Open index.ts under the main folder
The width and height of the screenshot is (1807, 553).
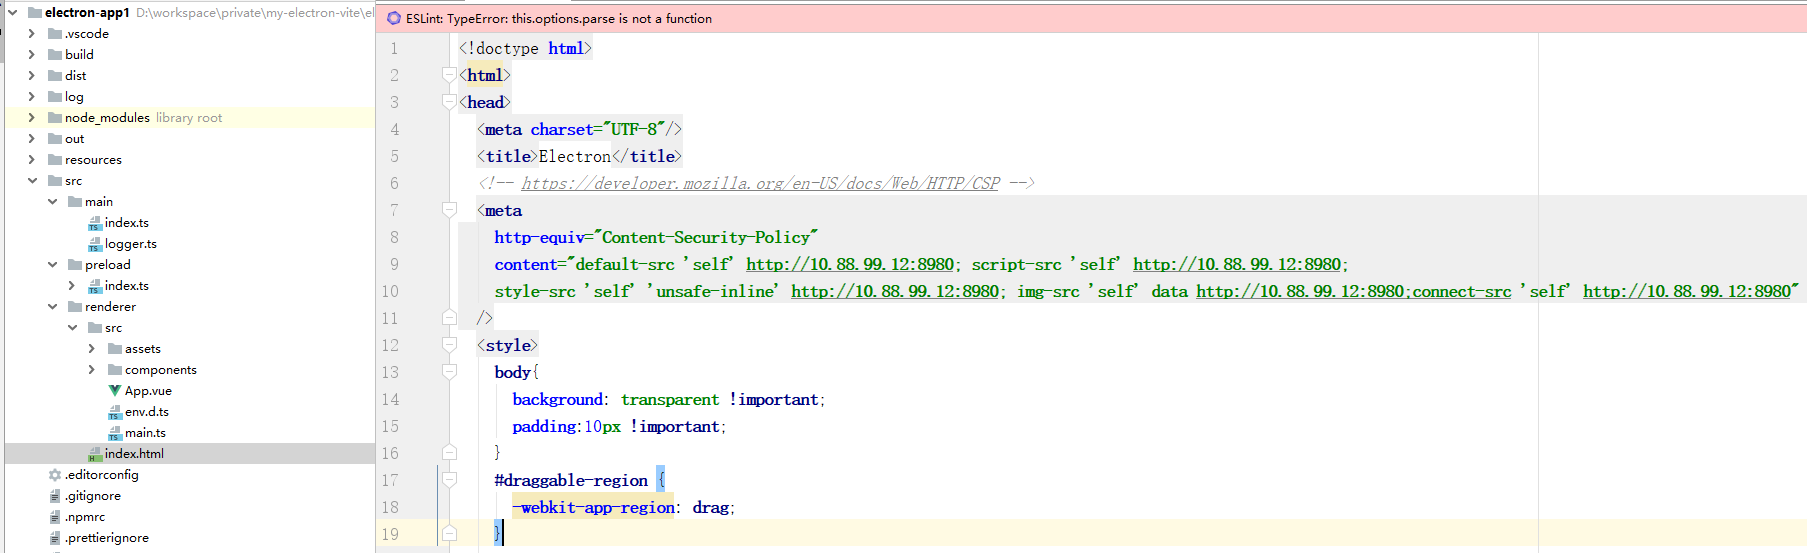pyautogui.click(x=127, y=223)
